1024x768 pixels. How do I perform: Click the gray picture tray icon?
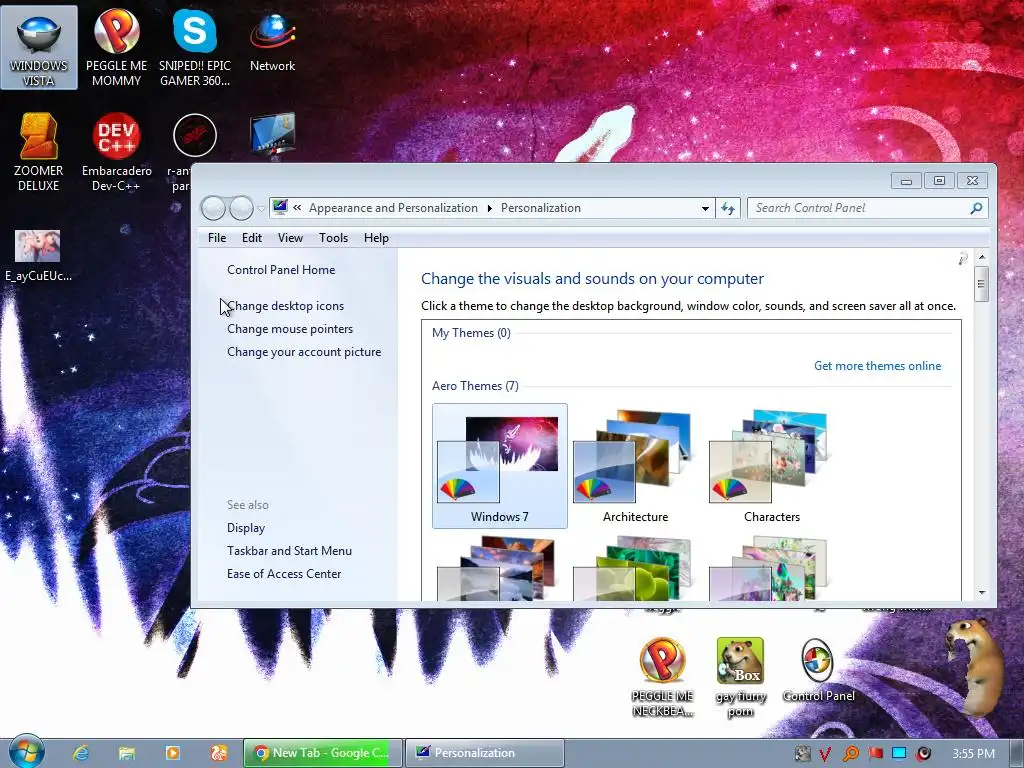click(802, 754)
